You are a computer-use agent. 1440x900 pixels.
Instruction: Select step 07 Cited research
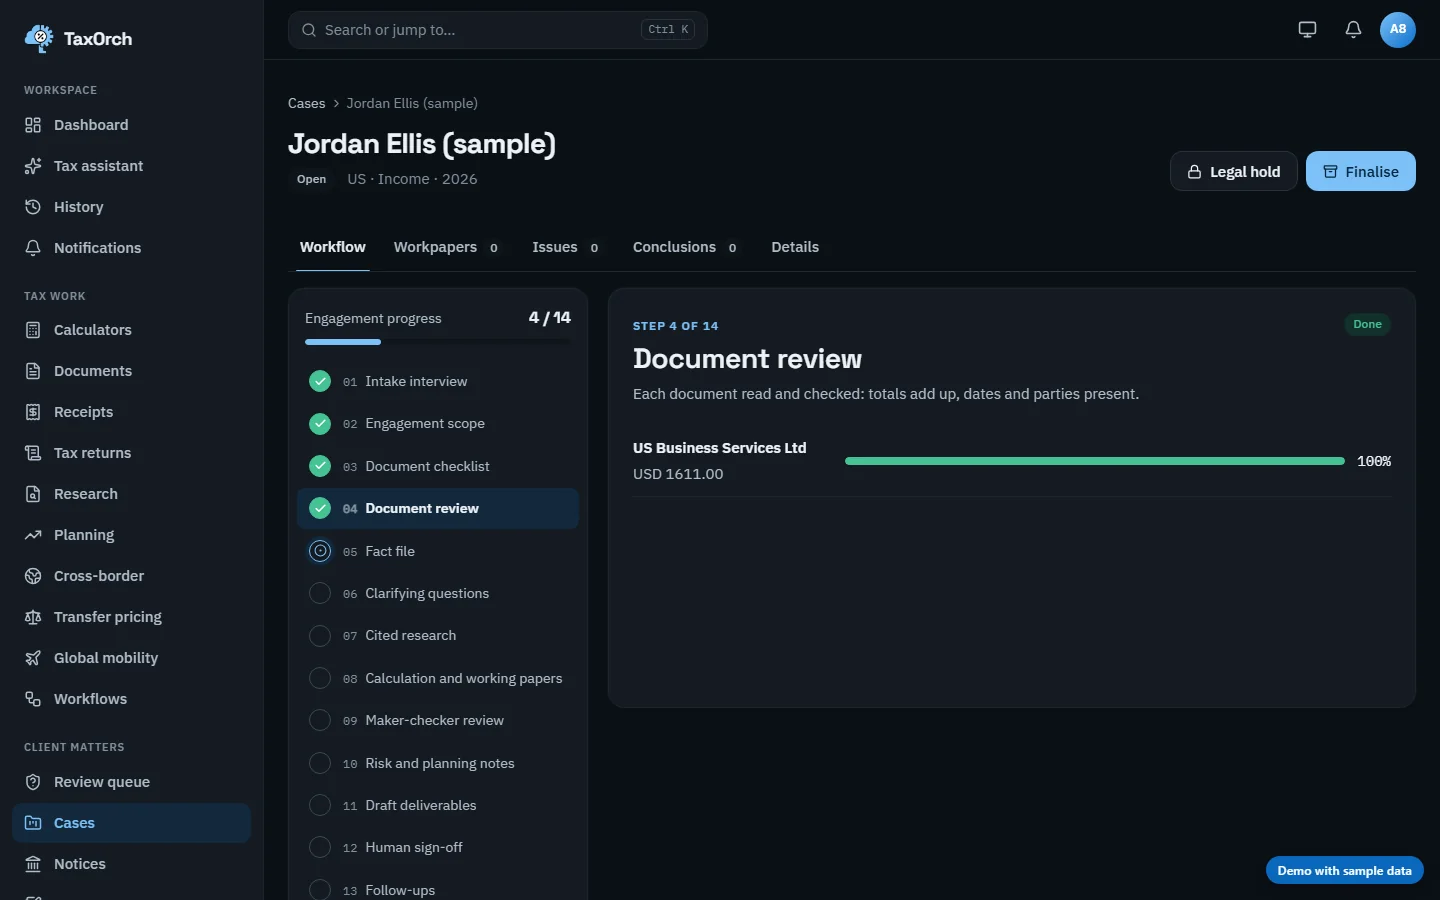438,636
